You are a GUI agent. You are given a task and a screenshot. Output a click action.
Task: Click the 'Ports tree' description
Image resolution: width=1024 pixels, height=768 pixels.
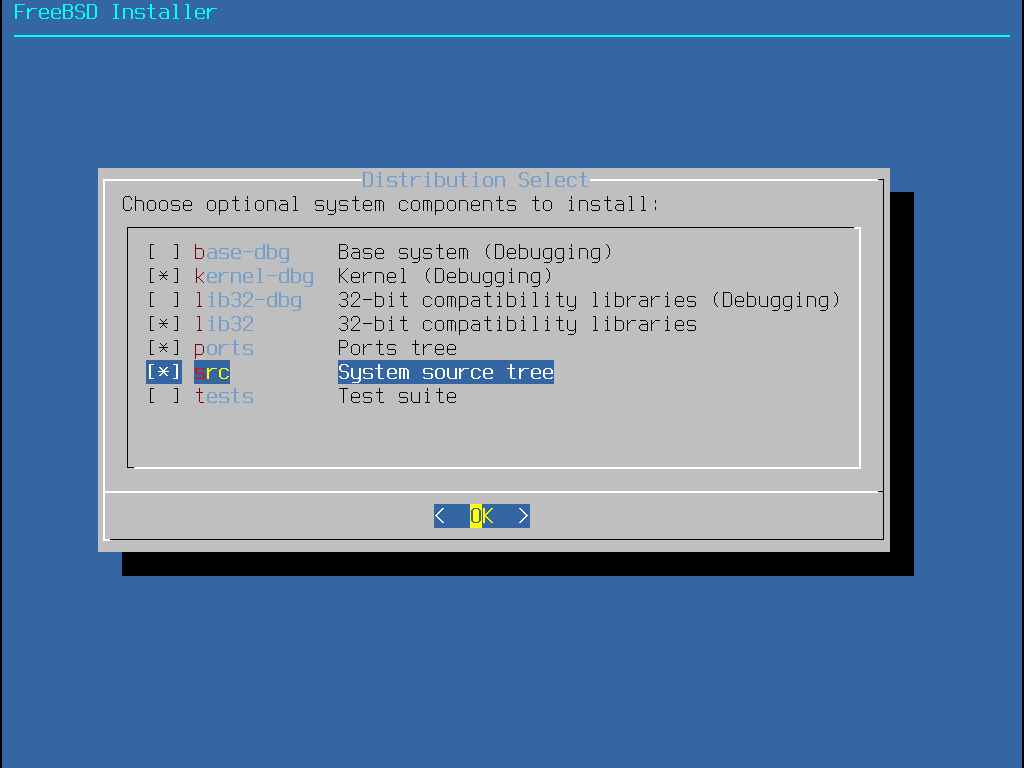click(397, 348)
